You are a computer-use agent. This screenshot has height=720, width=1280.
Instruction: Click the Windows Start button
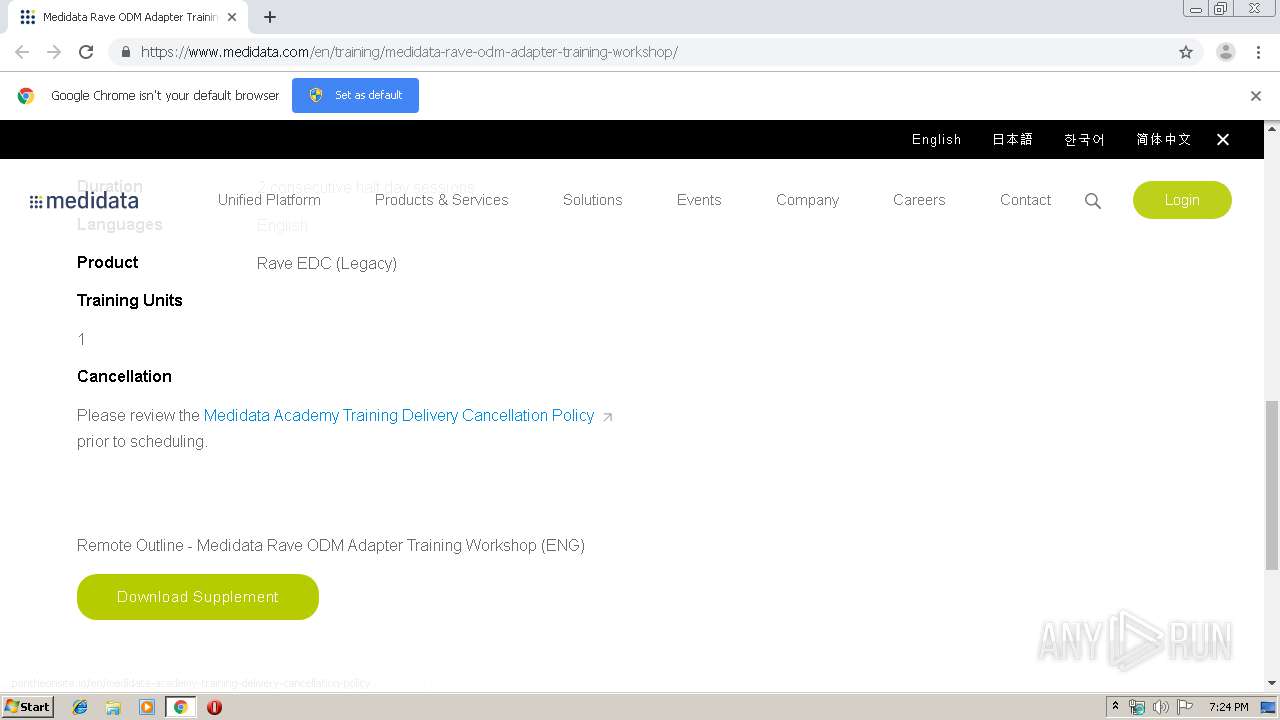pyautogui.click(x=28, y=707)
